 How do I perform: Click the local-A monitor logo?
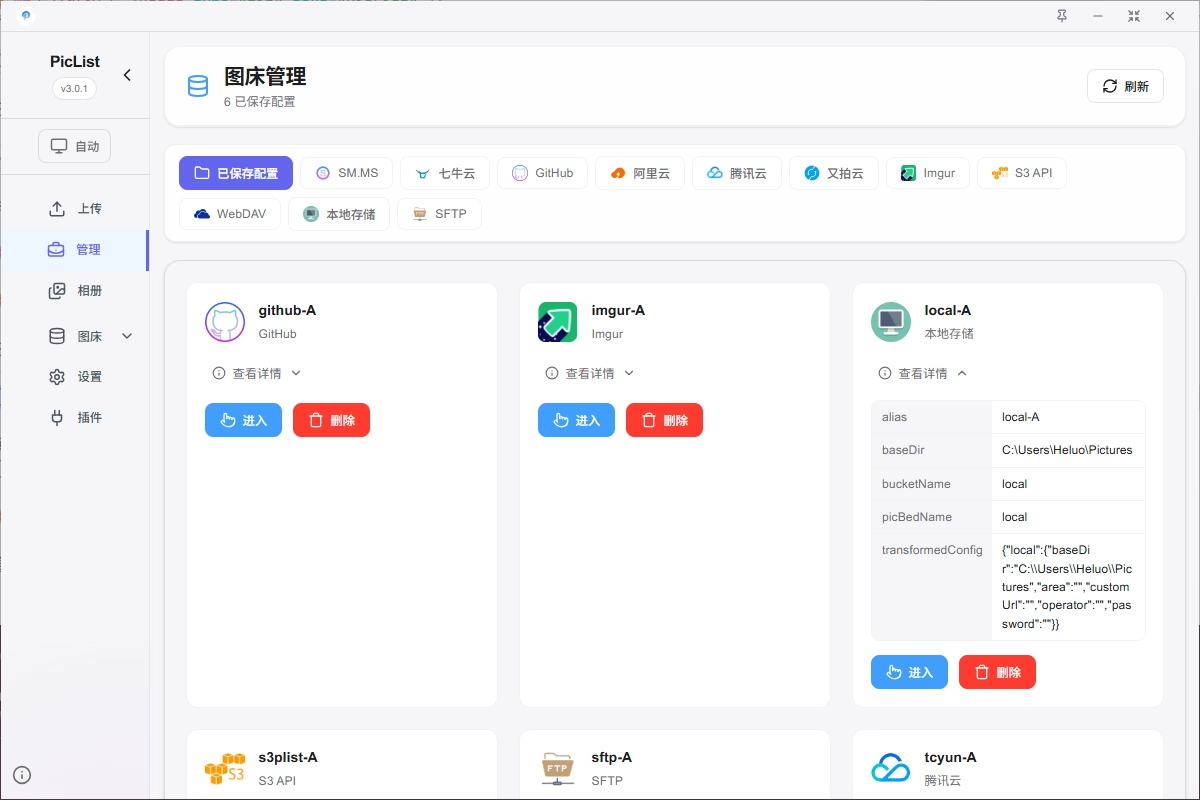891,322
